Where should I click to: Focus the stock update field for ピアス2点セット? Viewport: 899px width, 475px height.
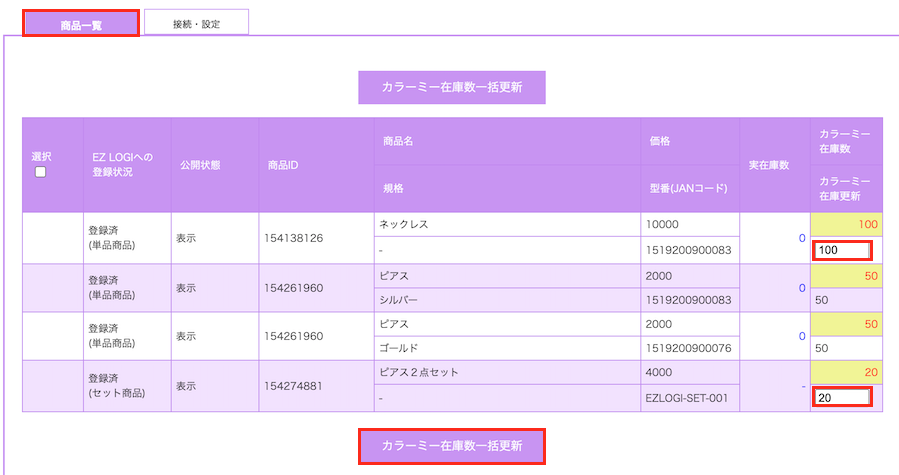click(x=842, y=397)
